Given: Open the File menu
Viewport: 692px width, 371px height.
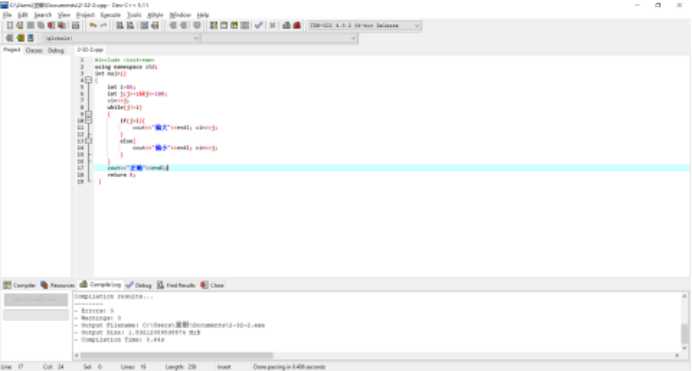Looking at the screenshot, I should [7, 15].
